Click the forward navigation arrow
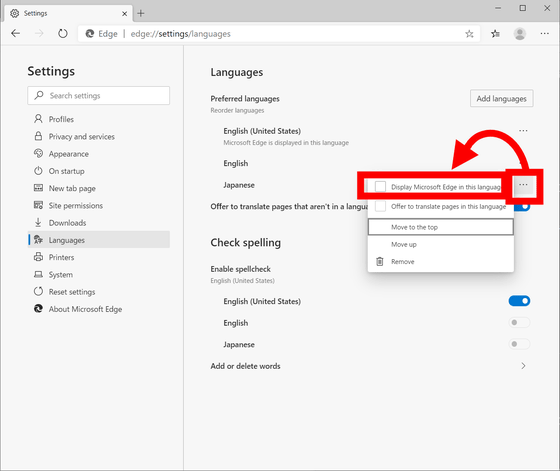This screenshot has width=560, height=471. (x=39, y=34)
